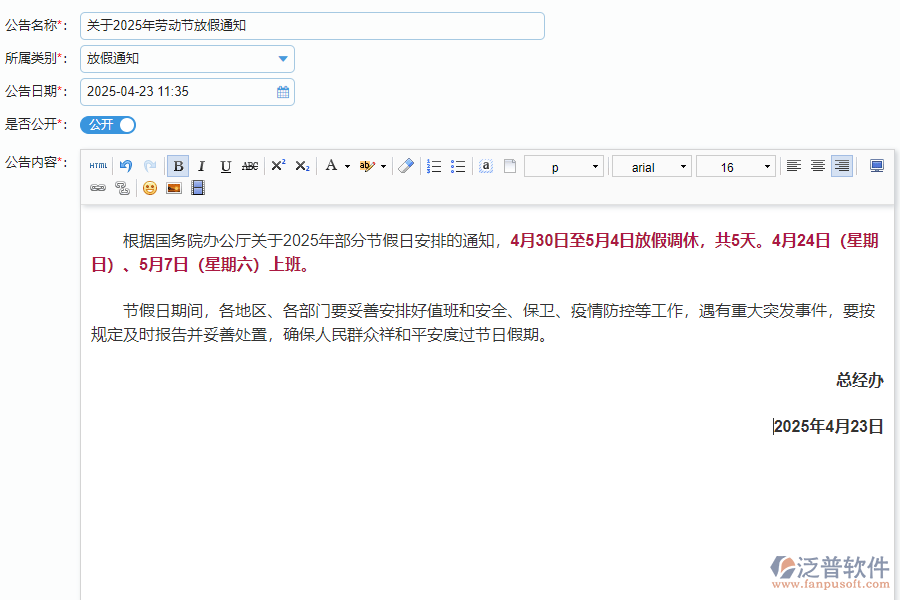Insert an image into the content
Screen dimensions: 900x600
pyautogui.click(x=173, y=188)
